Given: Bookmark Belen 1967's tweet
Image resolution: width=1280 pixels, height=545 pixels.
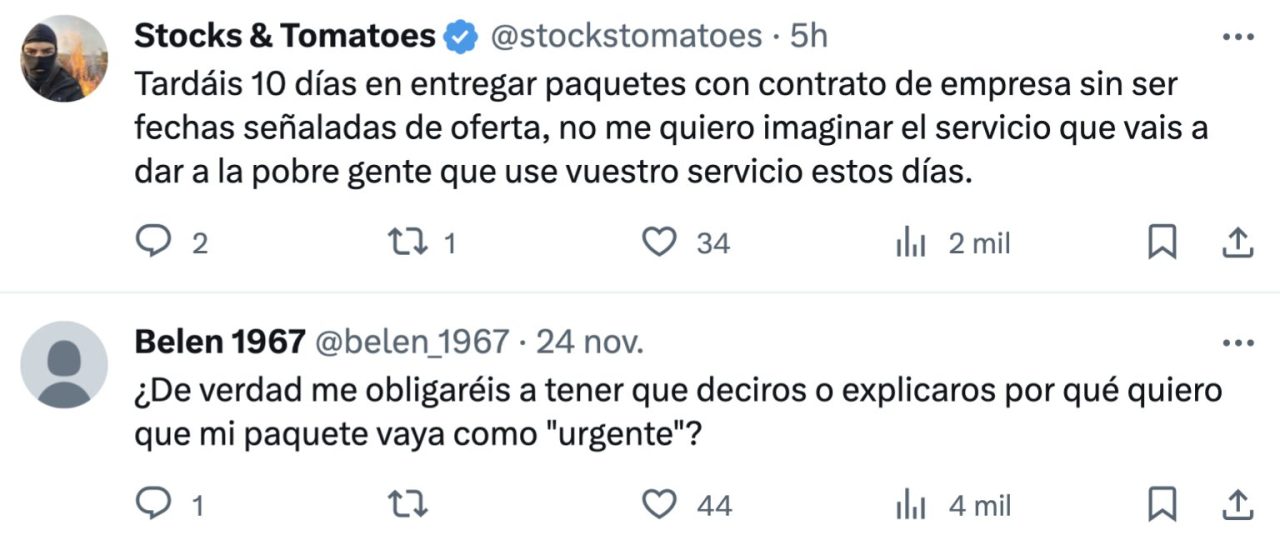Looking at the screenshot, I should (x=1161, y=505).
